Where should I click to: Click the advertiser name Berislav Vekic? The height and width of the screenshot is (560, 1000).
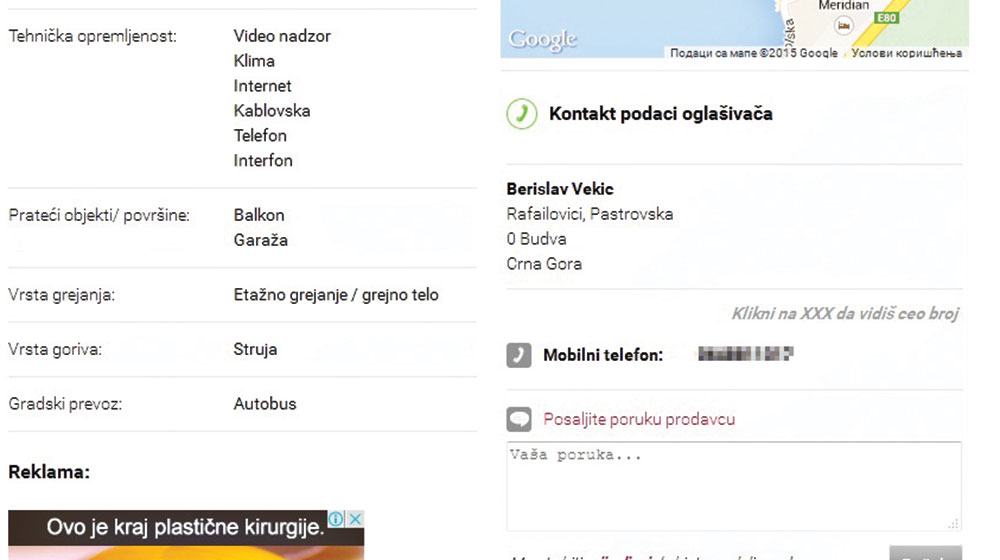pyautogui.click(x=560, y=189)
